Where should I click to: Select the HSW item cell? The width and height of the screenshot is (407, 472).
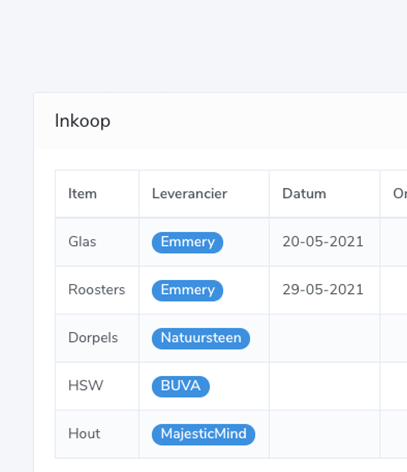tap(97, 386)
